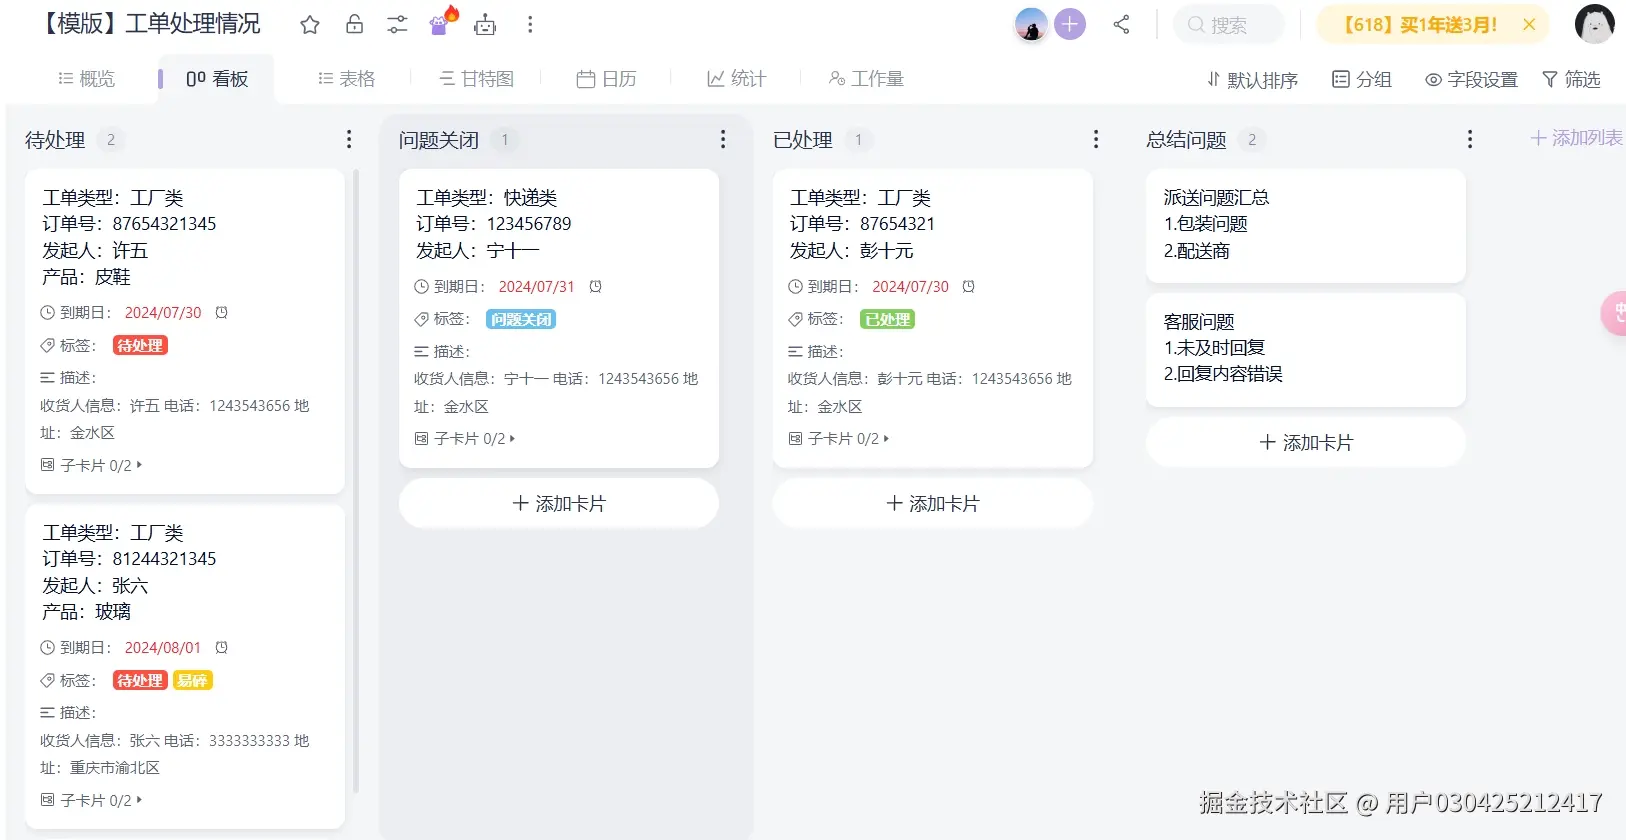
Task: Click due date 2024/07/31
Action: pos(537,287)
